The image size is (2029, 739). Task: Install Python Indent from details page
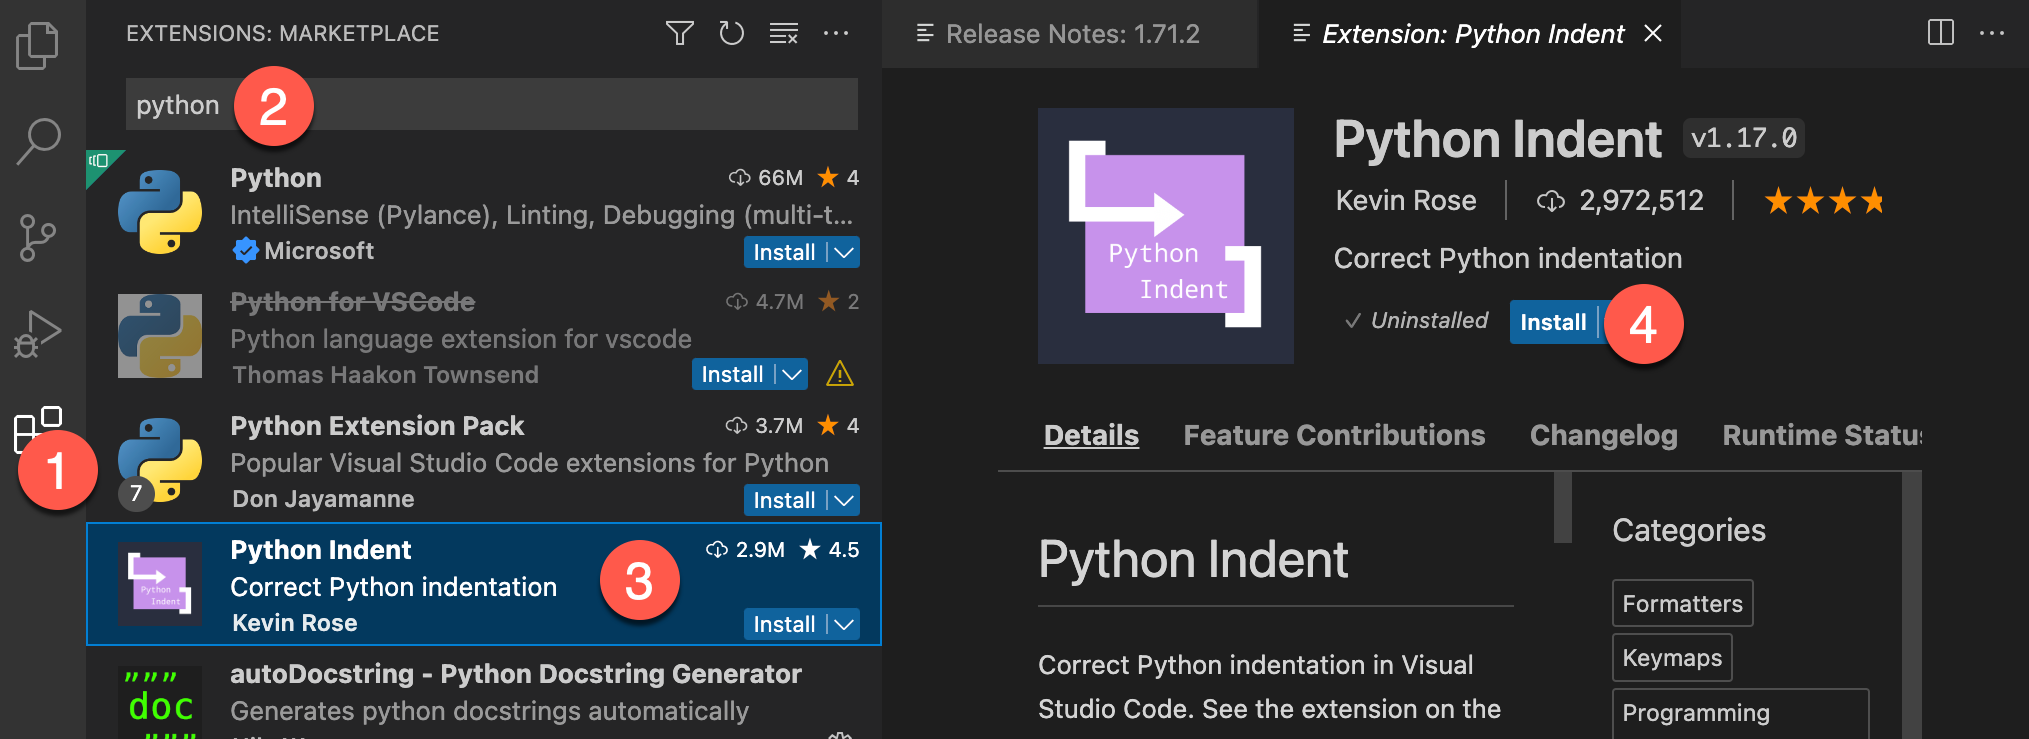pos(1553,322)
